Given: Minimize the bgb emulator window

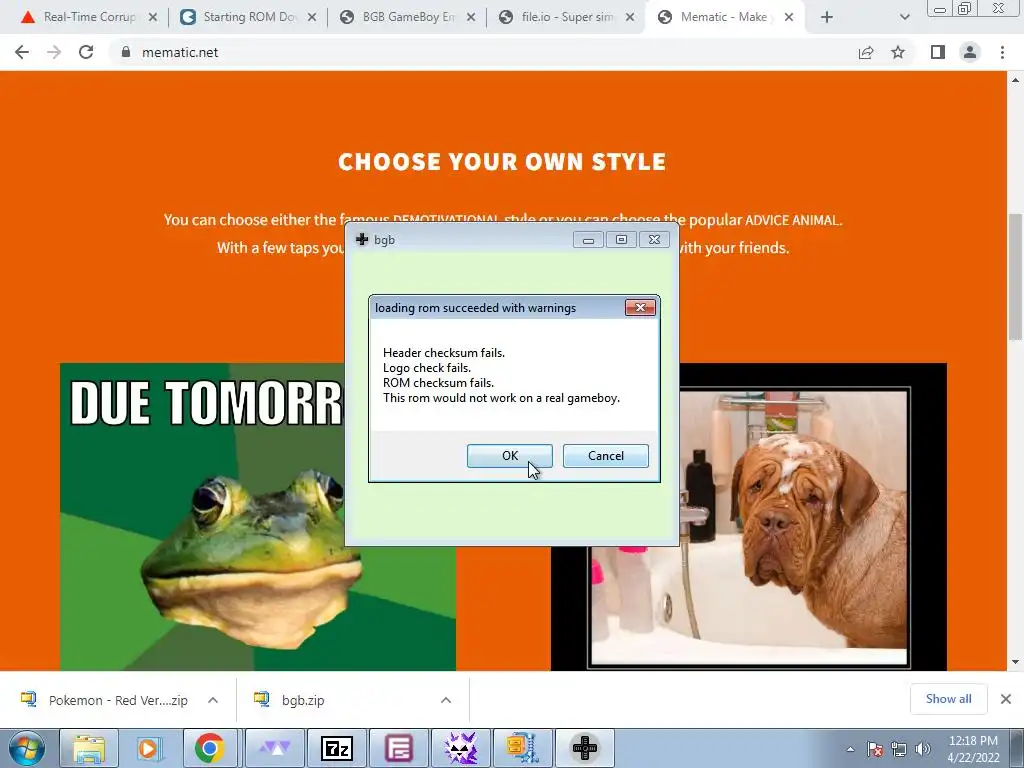Looking at the screenshot, I should (x=588, y=240).
